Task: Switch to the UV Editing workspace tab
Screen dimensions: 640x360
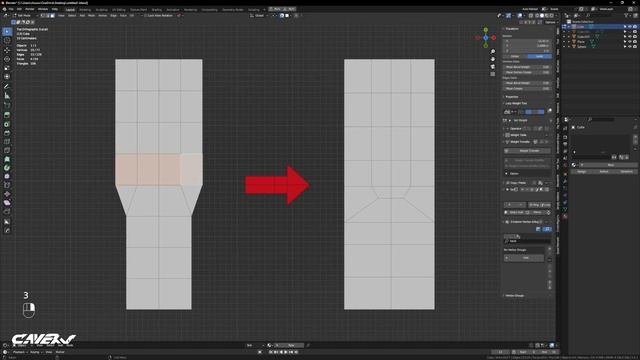Action: tap(119, 9)
